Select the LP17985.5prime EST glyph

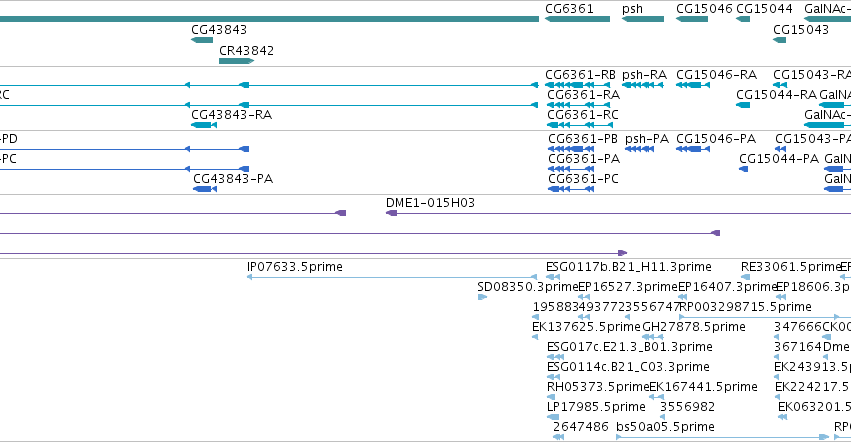pyautogui.click(x=553, y=417)
